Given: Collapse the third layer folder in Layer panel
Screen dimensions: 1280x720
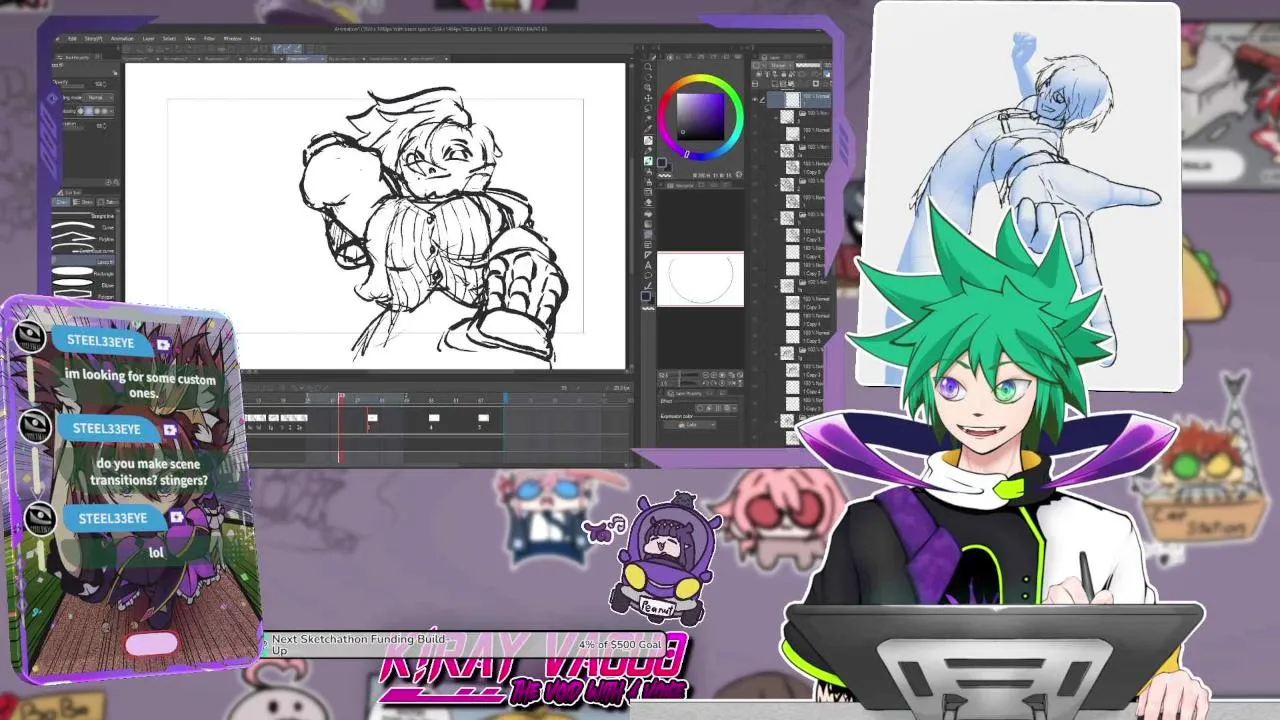Looking at the screenshot, I should click(776, 185).
